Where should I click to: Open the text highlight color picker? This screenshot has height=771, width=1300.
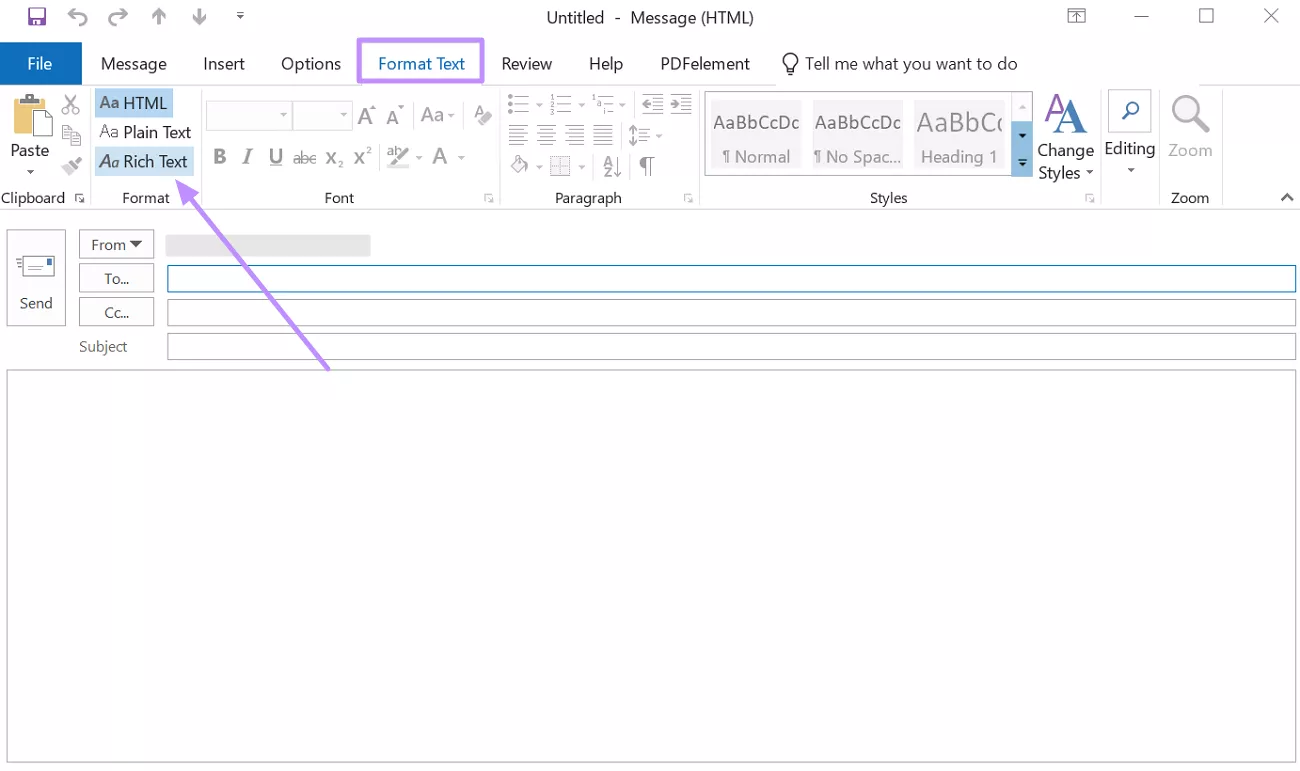[418, 157]
